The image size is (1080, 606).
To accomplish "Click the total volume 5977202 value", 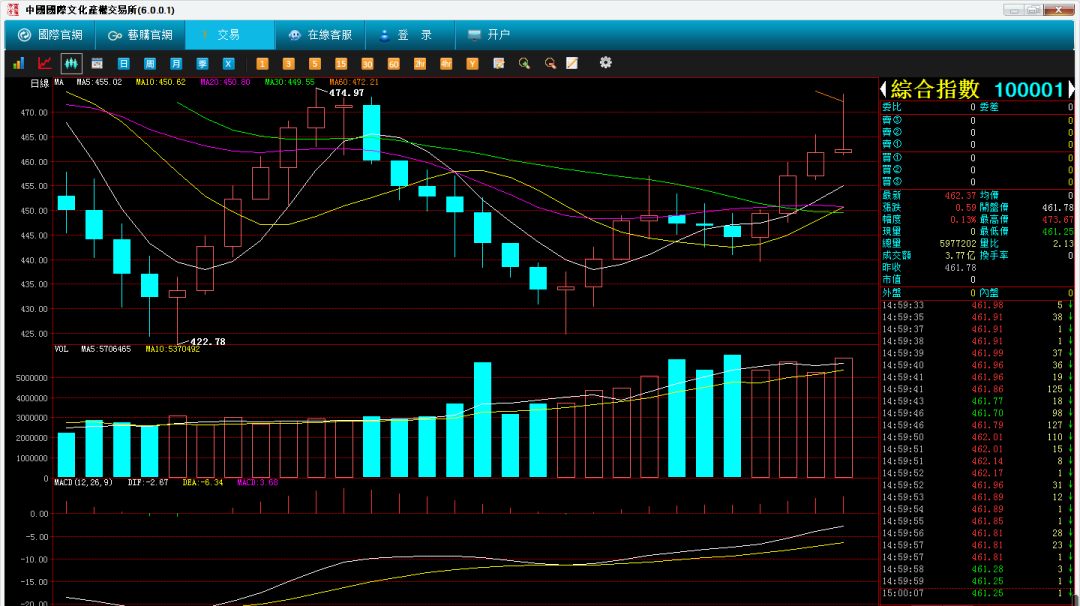I will (x=957, y=244).
